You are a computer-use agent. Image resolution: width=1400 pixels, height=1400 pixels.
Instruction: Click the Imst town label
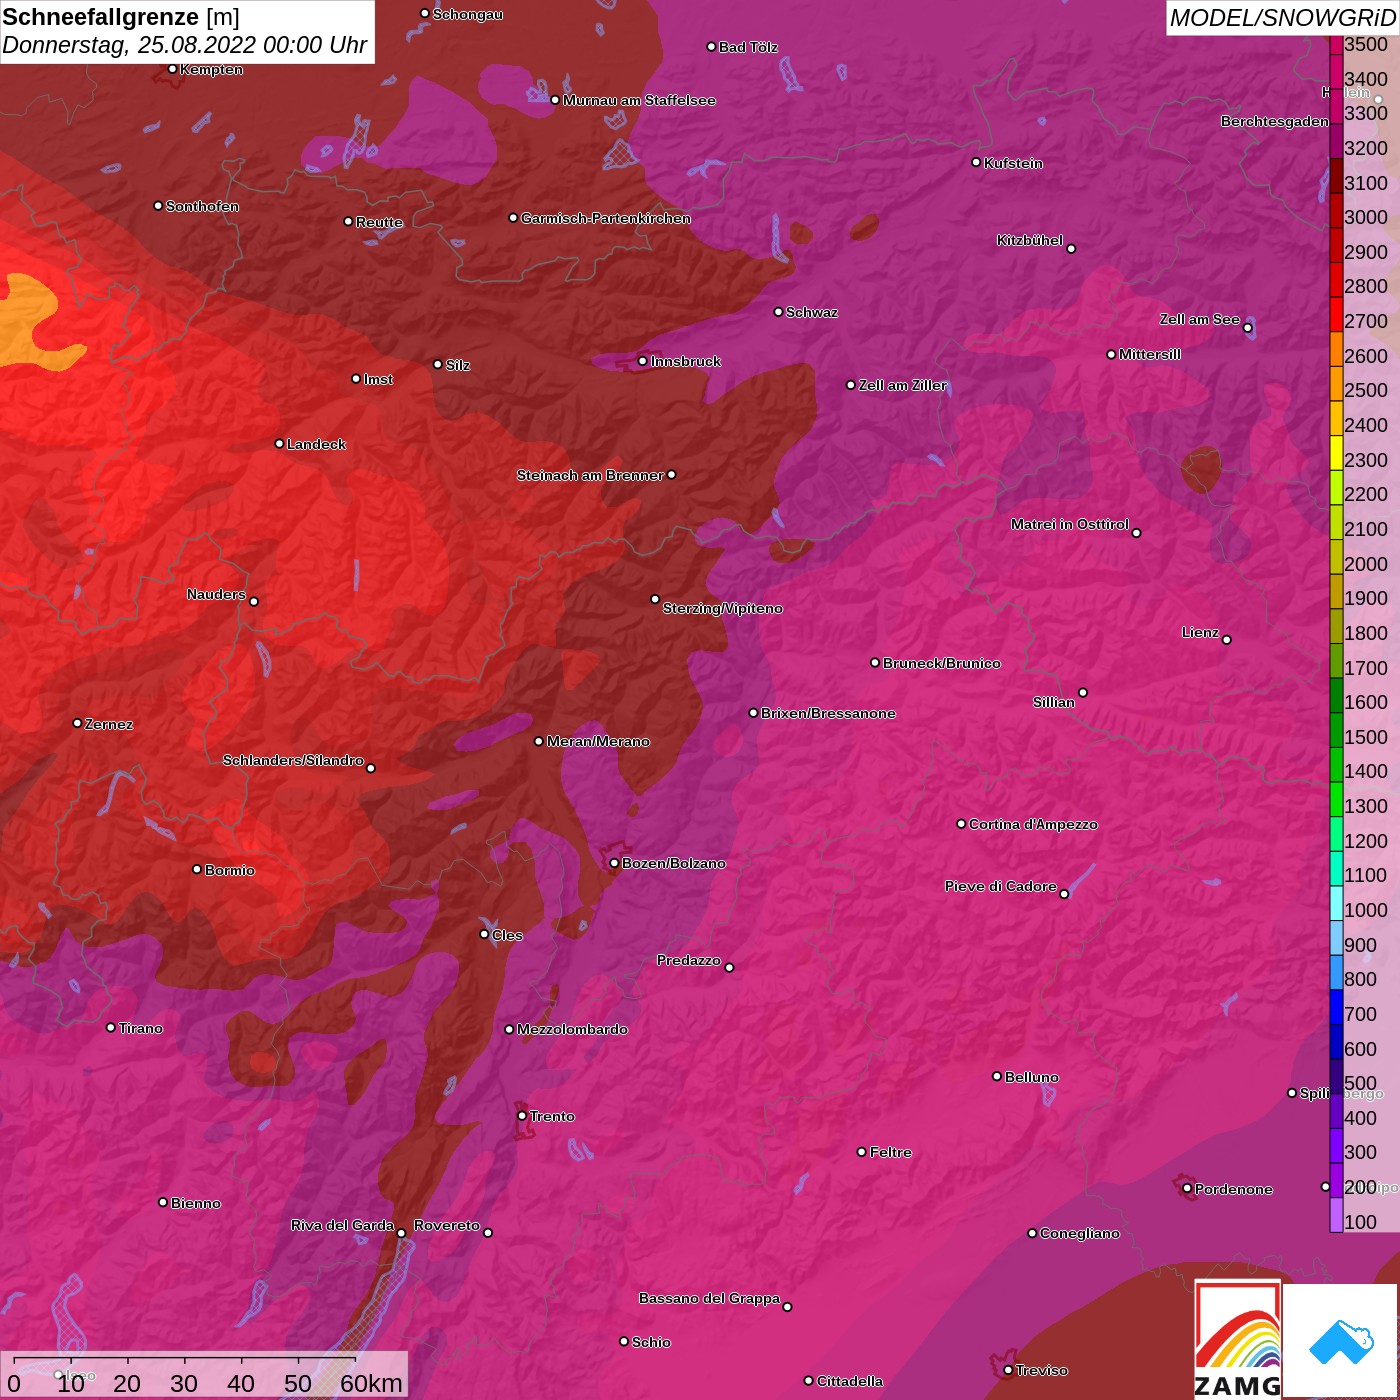(x=378, y=379)
